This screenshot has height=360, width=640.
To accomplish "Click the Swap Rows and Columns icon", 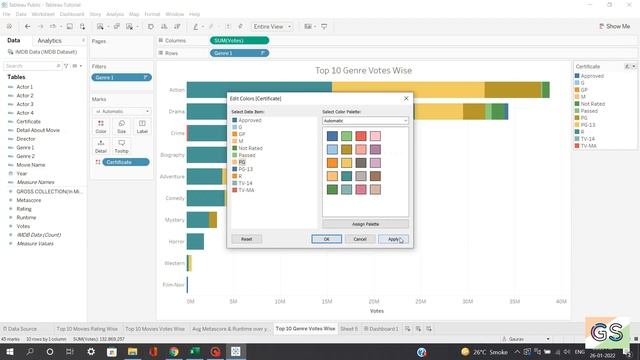I will (x=151, y=27).
